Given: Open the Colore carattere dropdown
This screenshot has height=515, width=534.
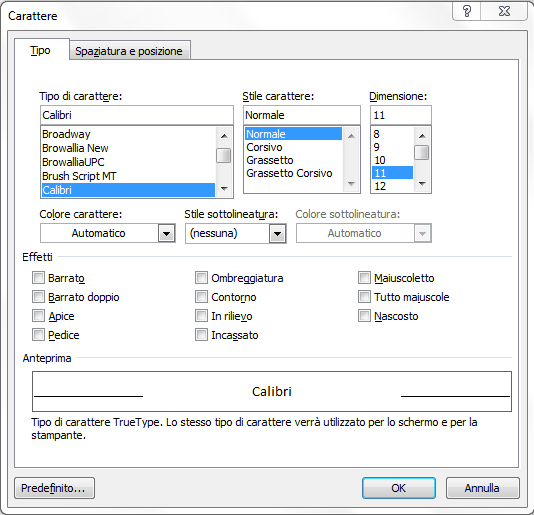Looking at the screenshot, I should (167, 233).
